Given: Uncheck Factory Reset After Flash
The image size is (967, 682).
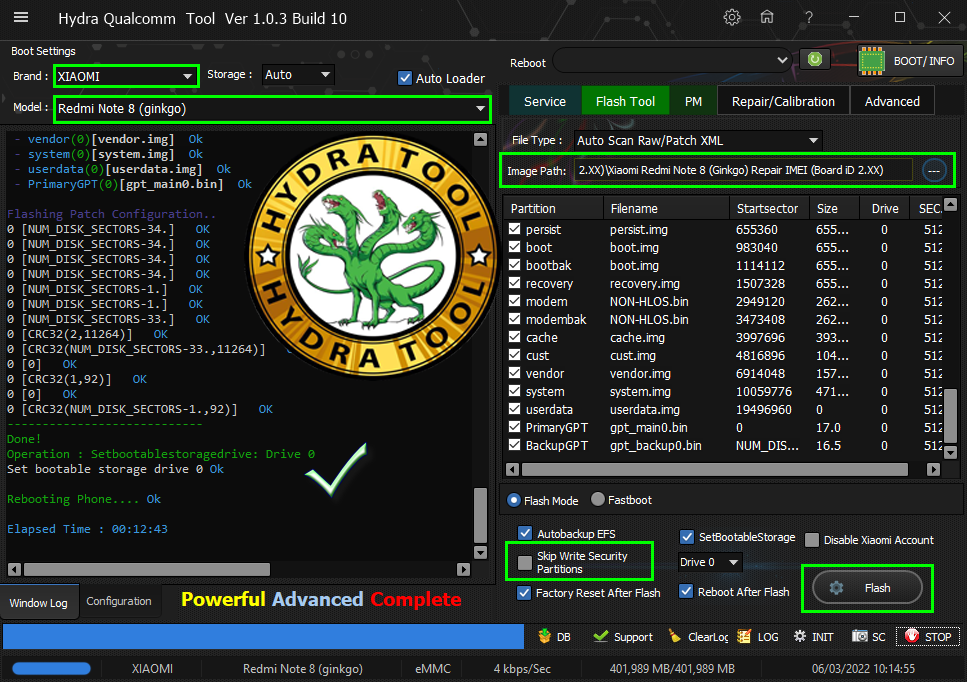Looking at the screenshot, I should tap(525, 592).
